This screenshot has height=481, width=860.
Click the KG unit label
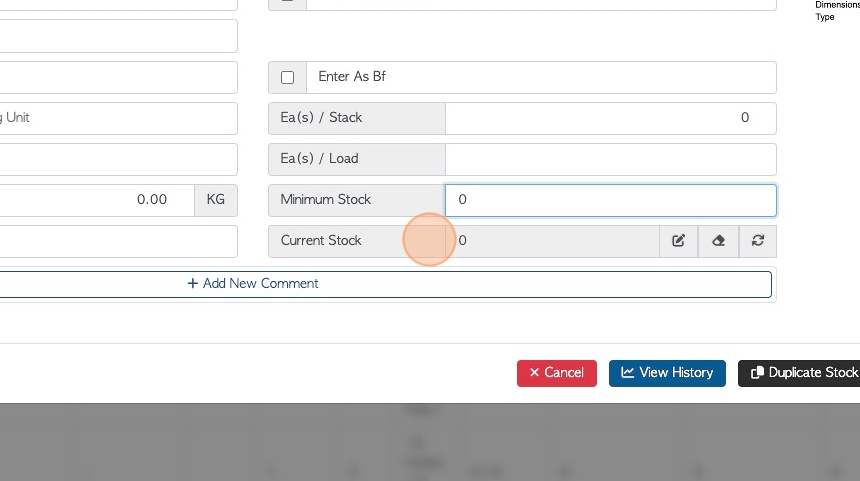tap(216, 200)
